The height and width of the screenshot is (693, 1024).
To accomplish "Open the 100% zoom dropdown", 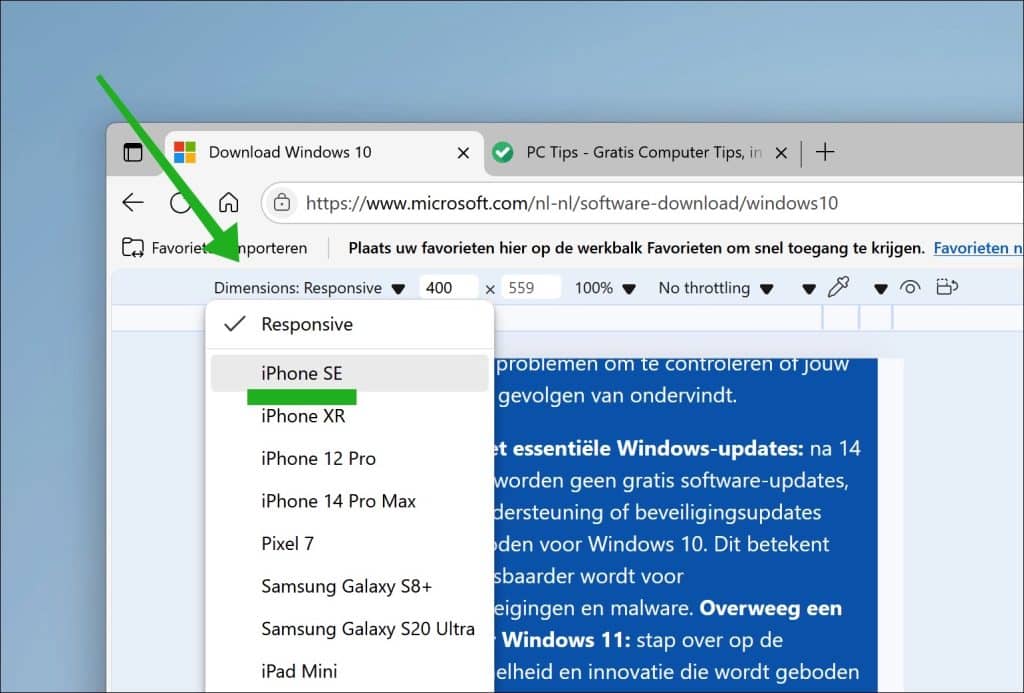I will click(x=605, y=288).
